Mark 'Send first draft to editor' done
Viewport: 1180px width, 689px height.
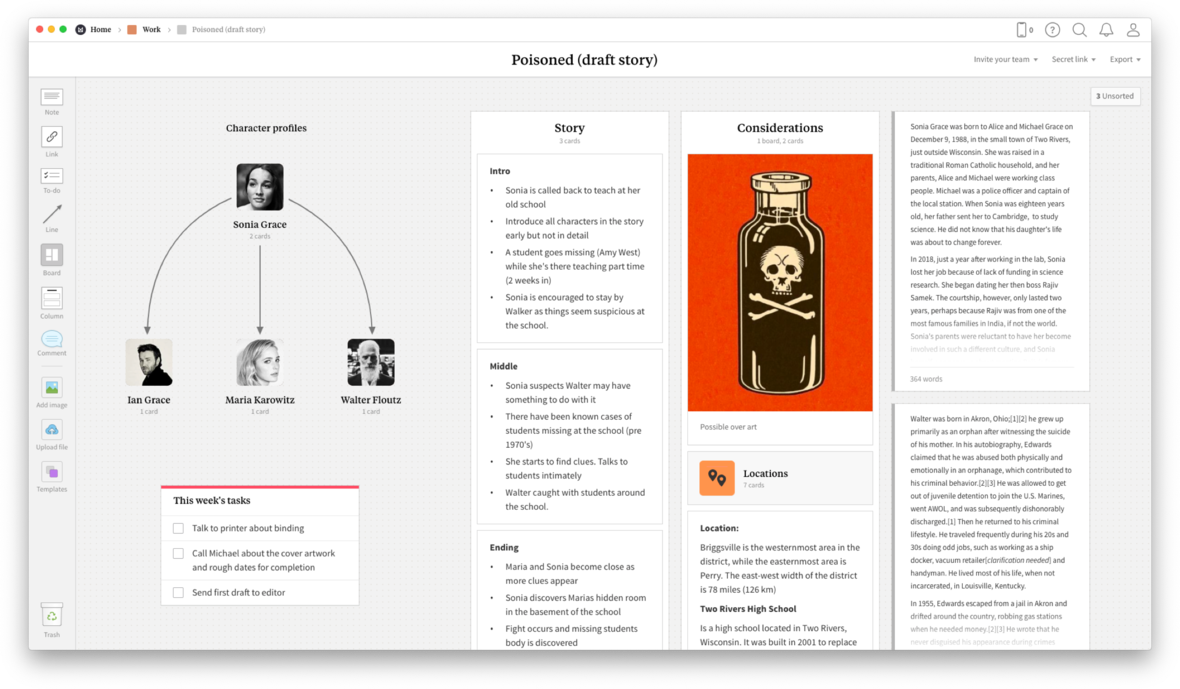pyautogui.click(x=178, y=592)
